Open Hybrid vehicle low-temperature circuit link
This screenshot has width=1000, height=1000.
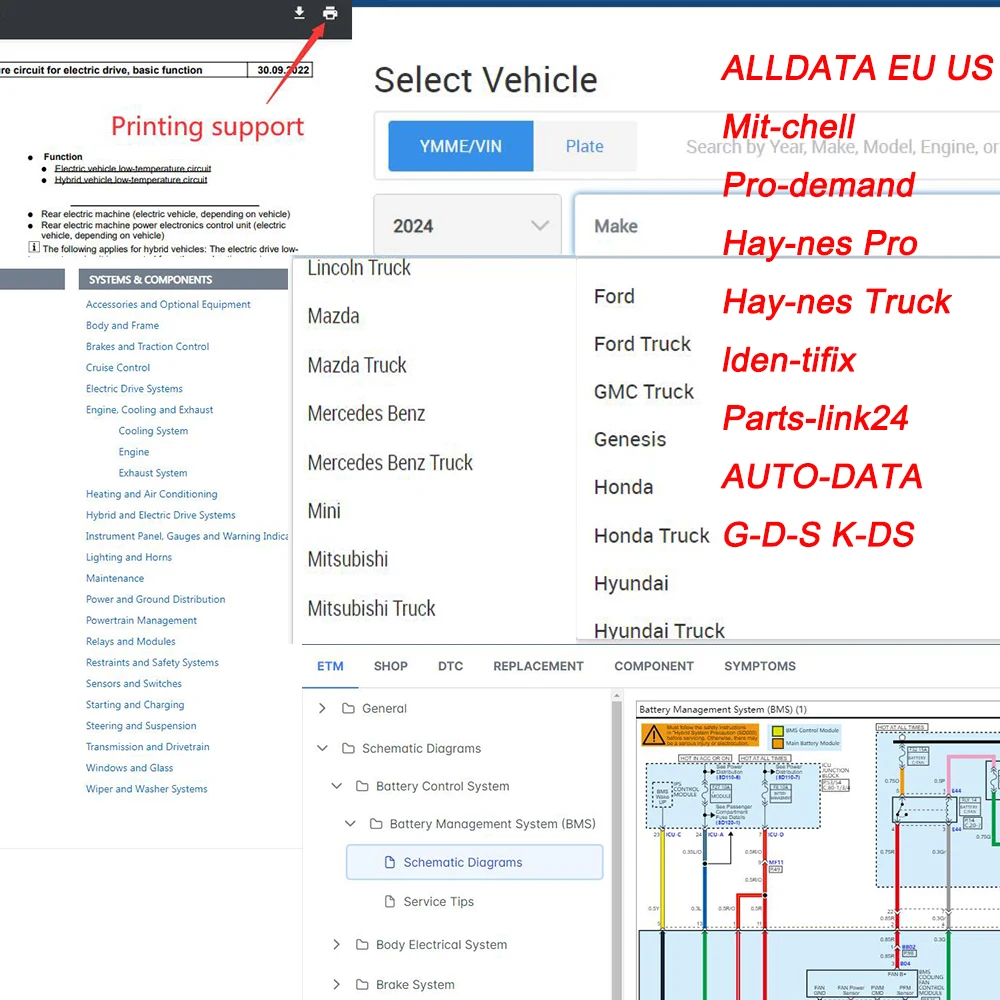tap(131, 180)
